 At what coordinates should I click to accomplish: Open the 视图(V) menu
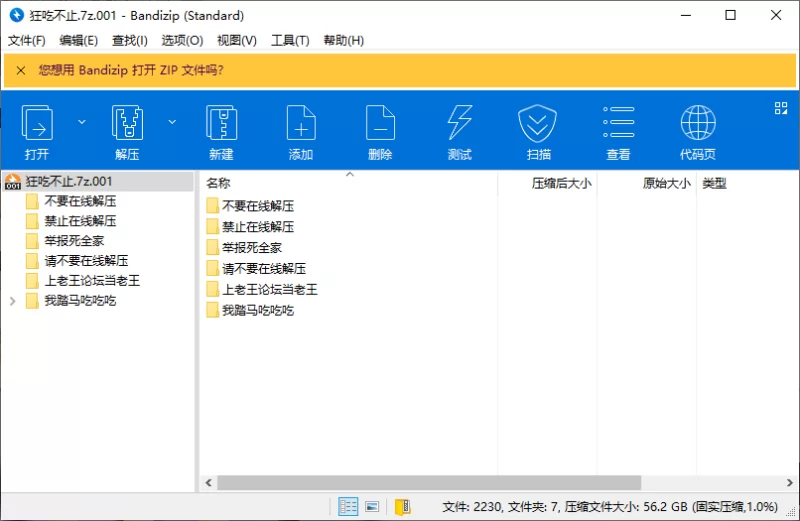tap(237, 40)
